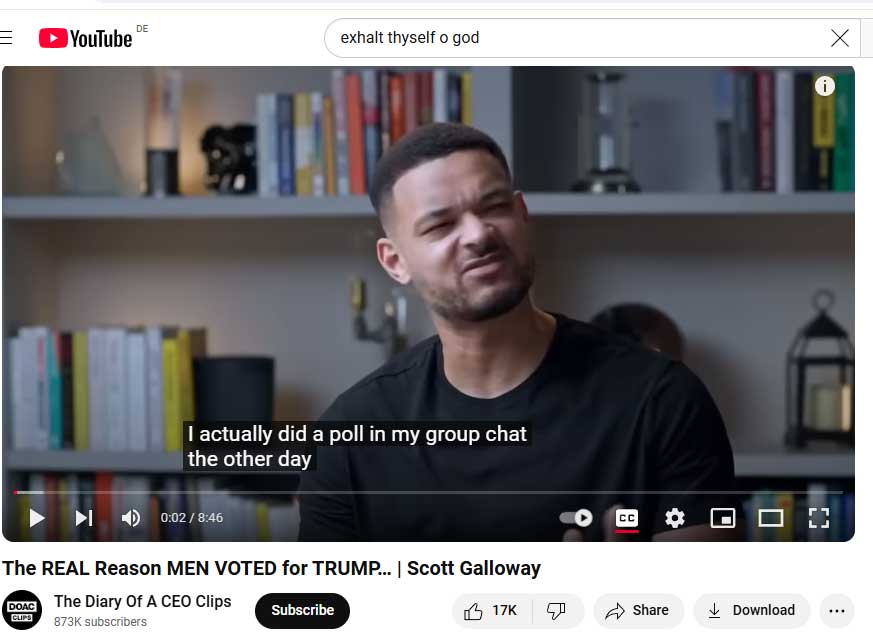Enable theater mode

coord(771,518)
